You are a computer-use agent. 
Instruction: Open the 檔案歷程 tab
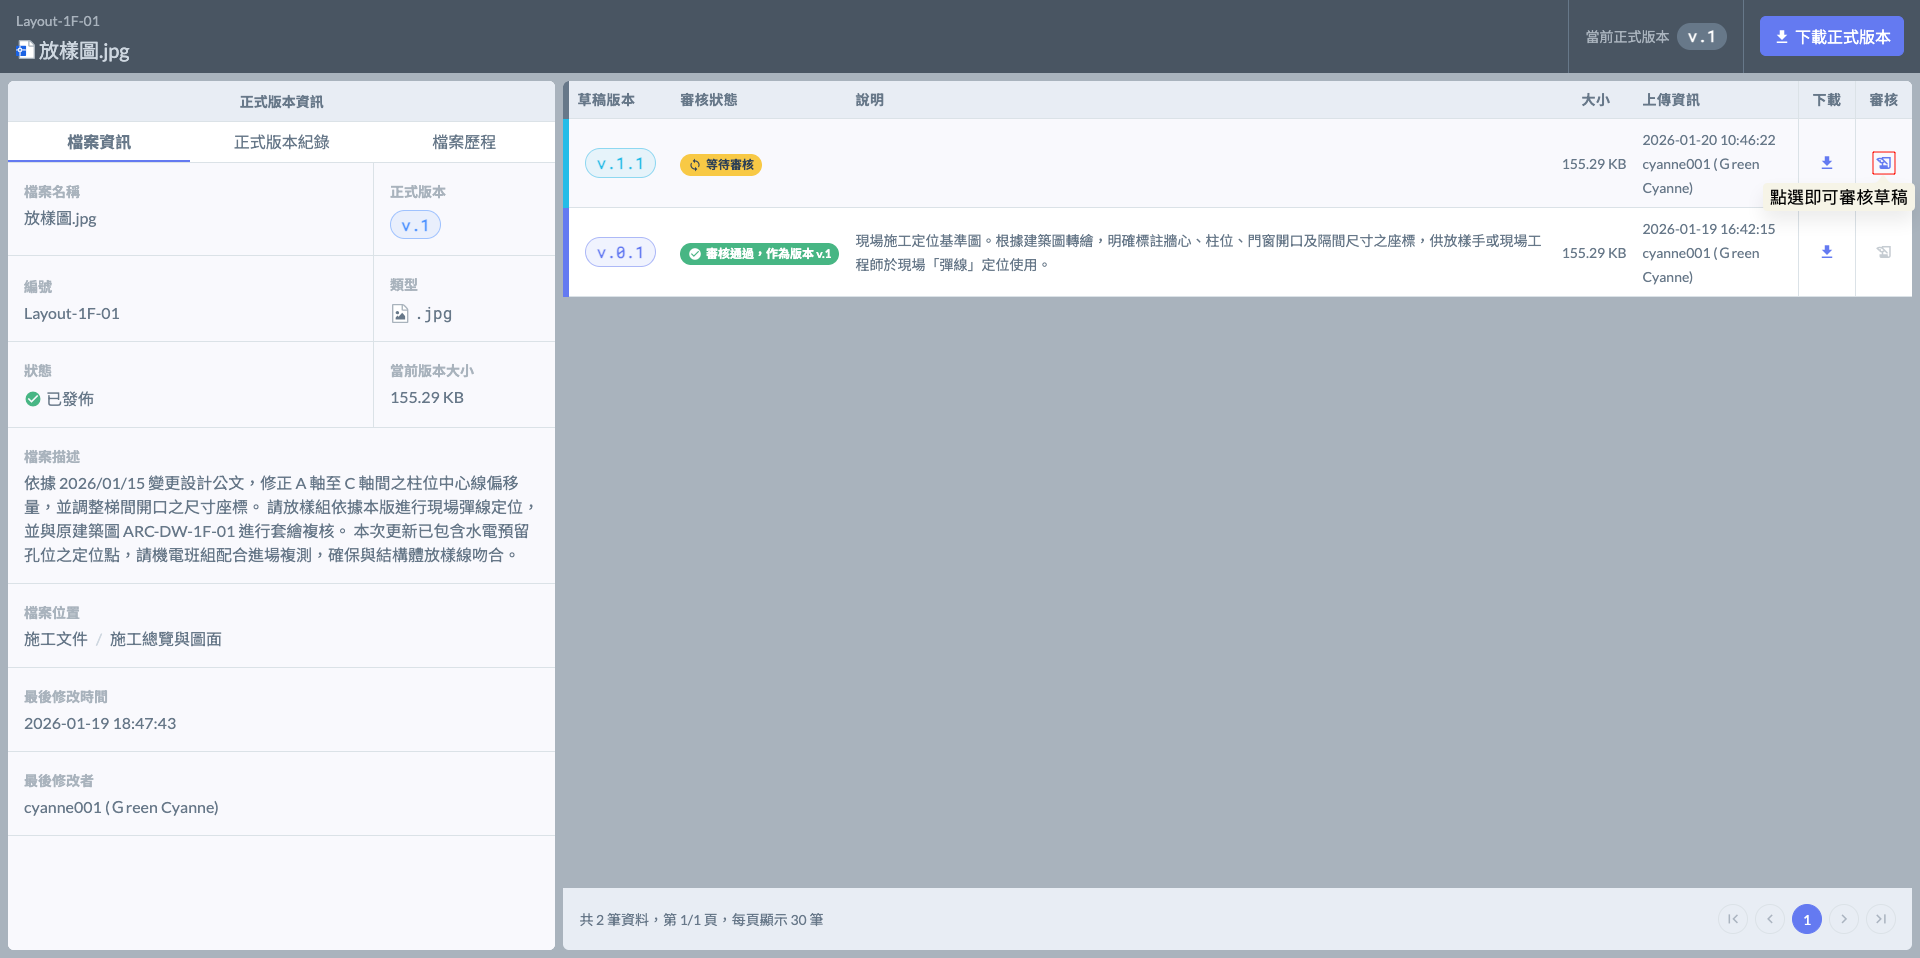[463, 142]
